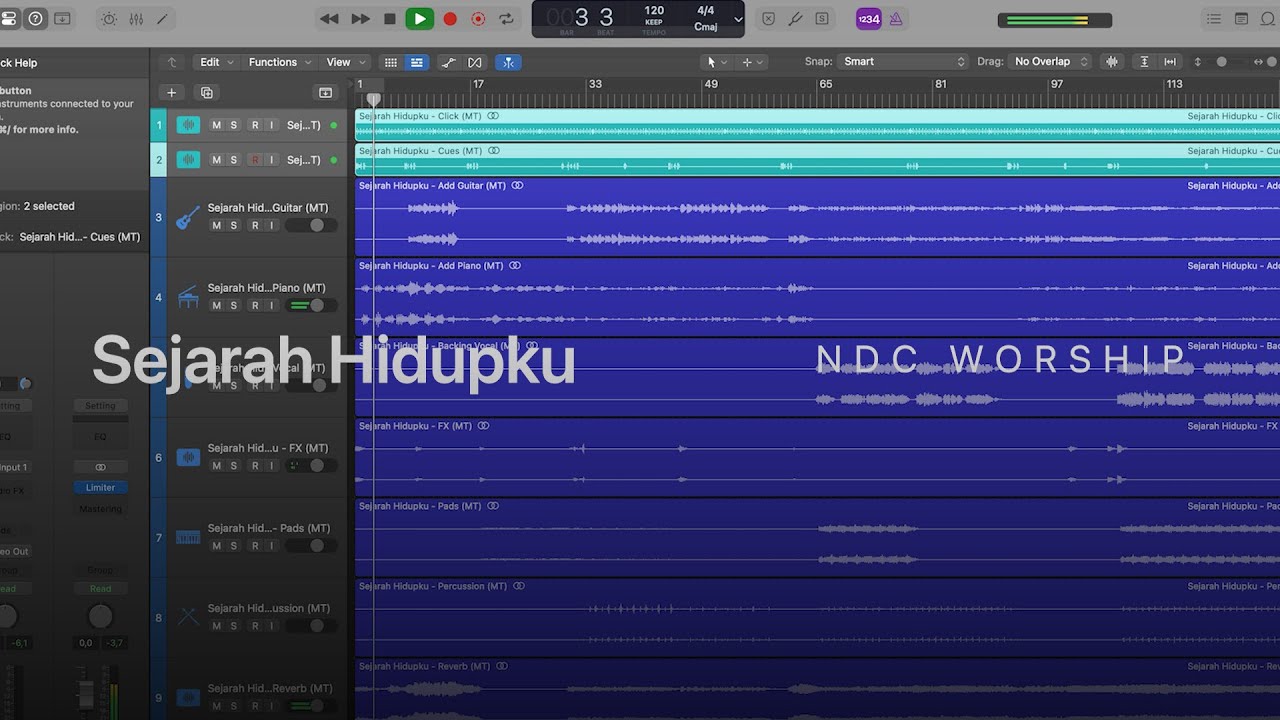Toggle the Waveform zoom button
Image resolution: width=1280 pixels, height=720 pixels.
coord(1111,62)
